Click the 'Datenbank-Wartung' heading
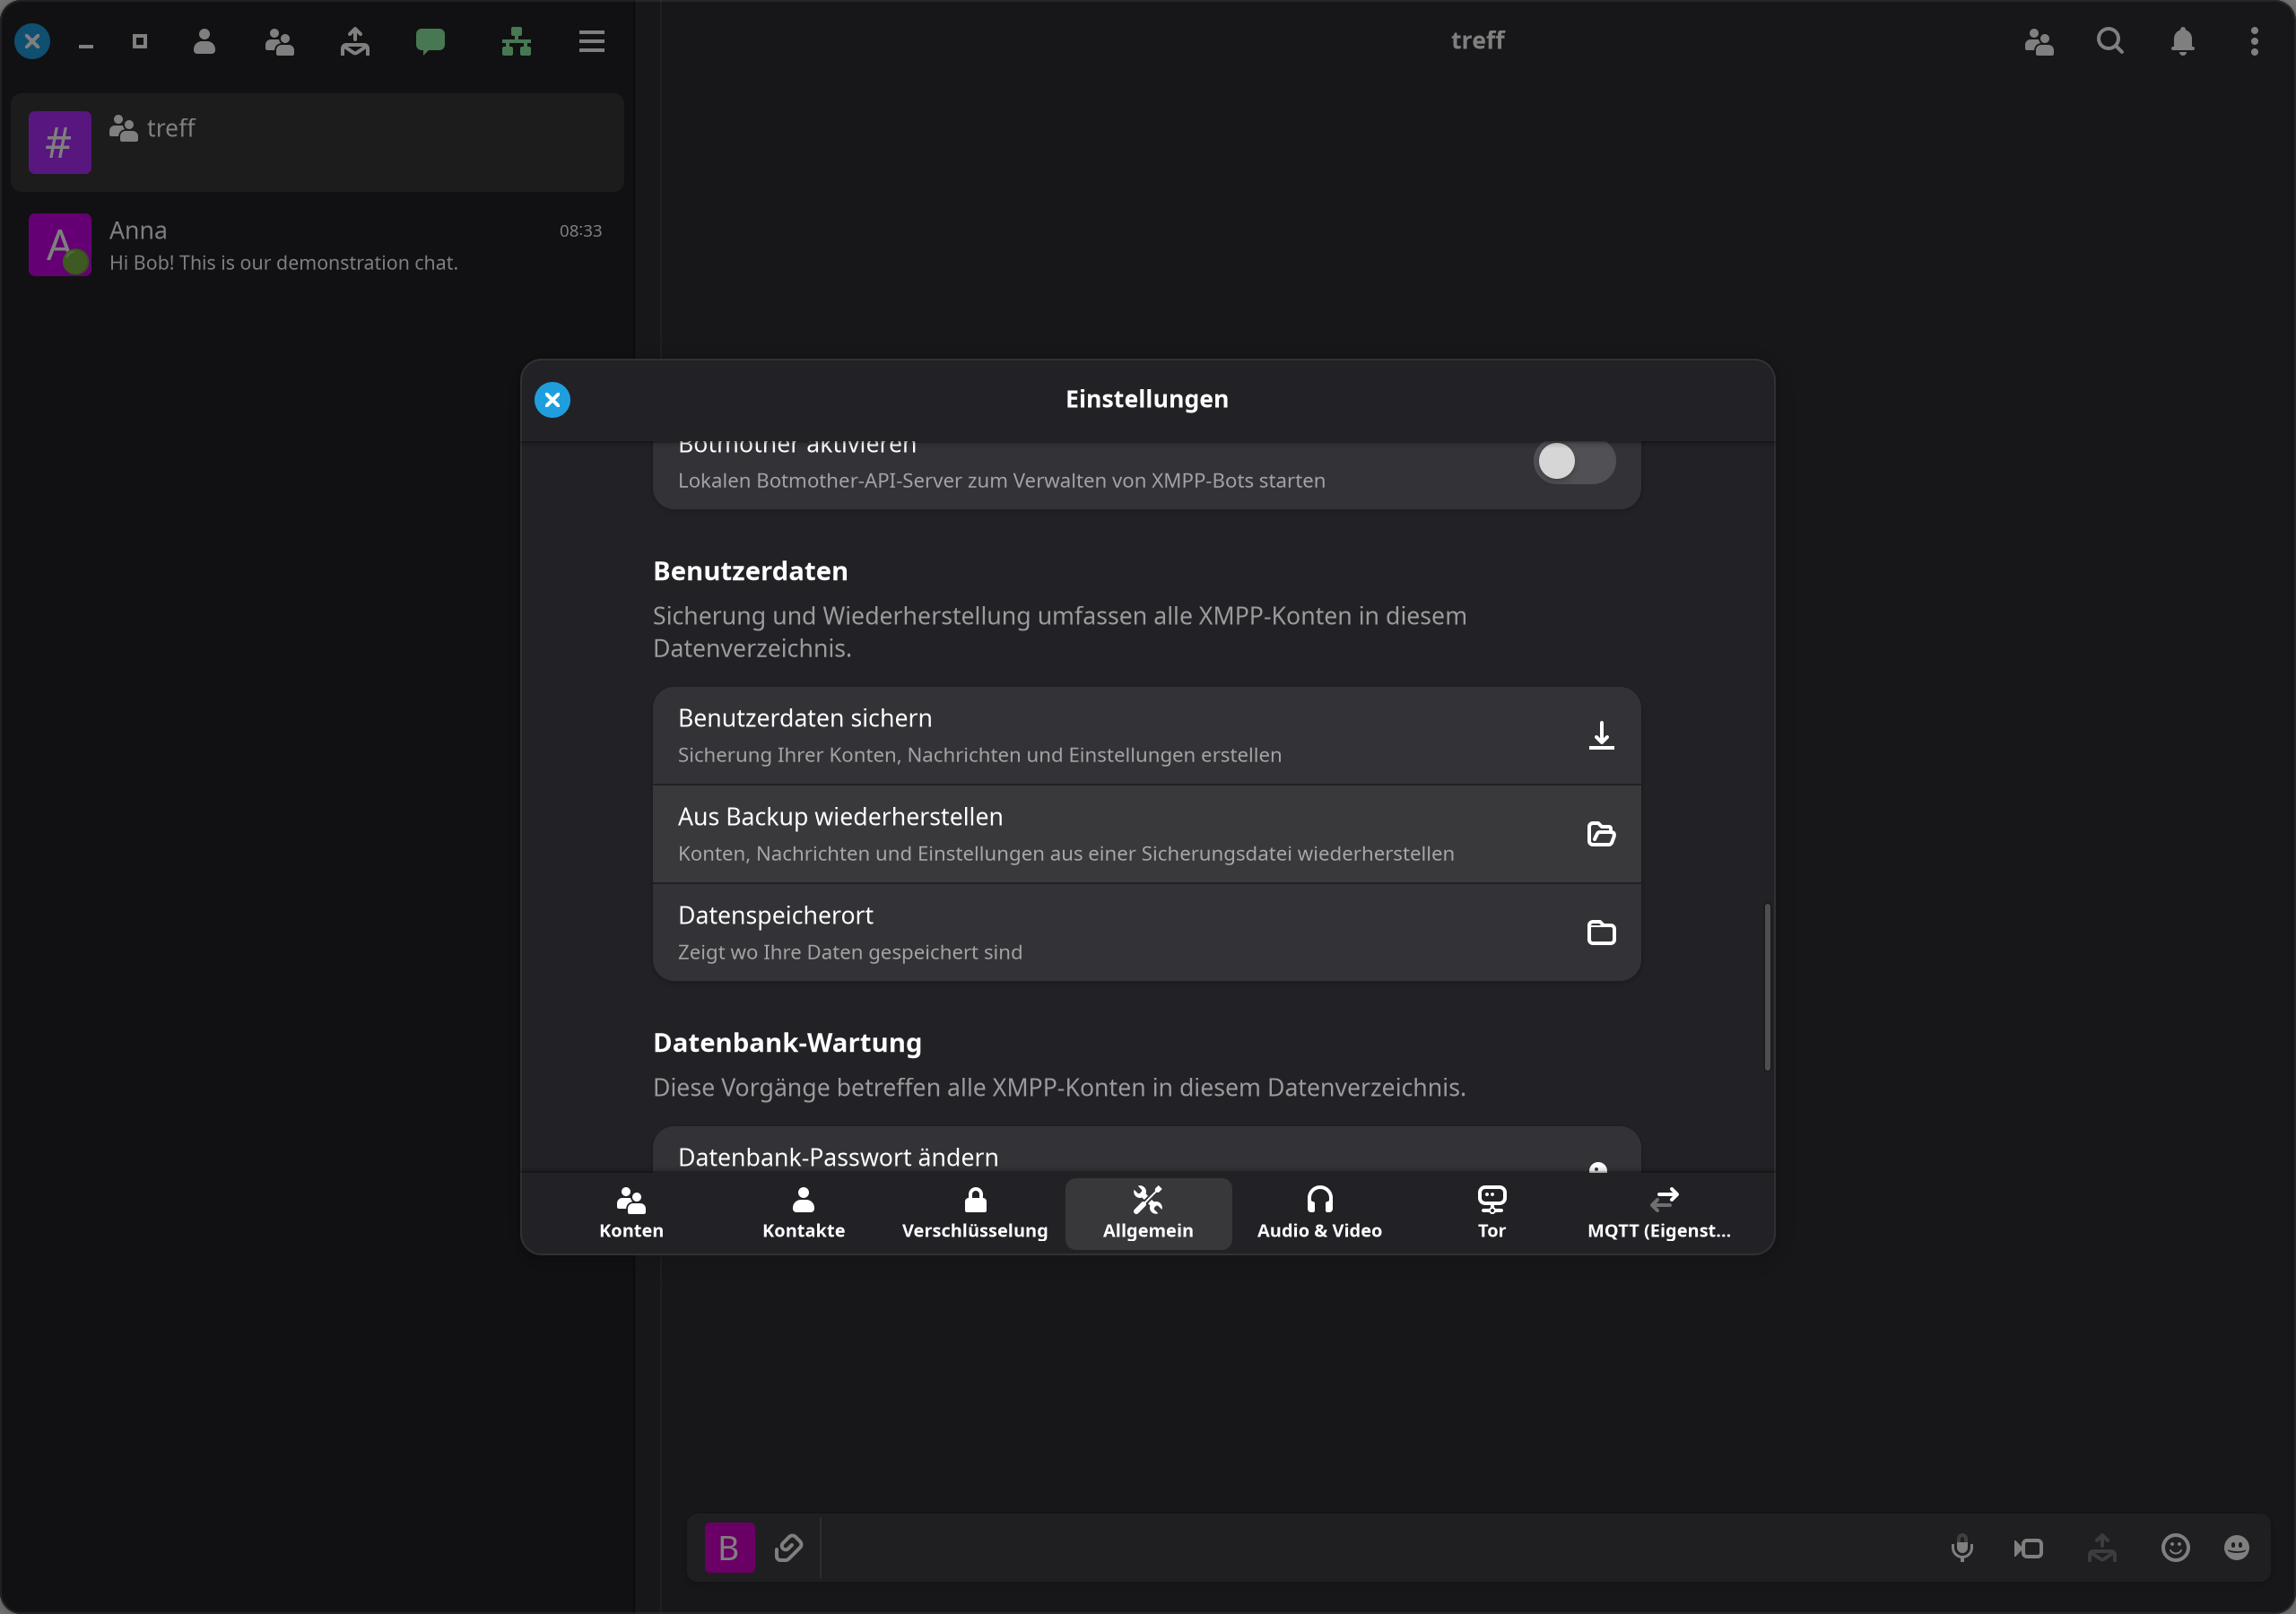The width and height of the screenshot is (2296, 1614). point(787,1043)
